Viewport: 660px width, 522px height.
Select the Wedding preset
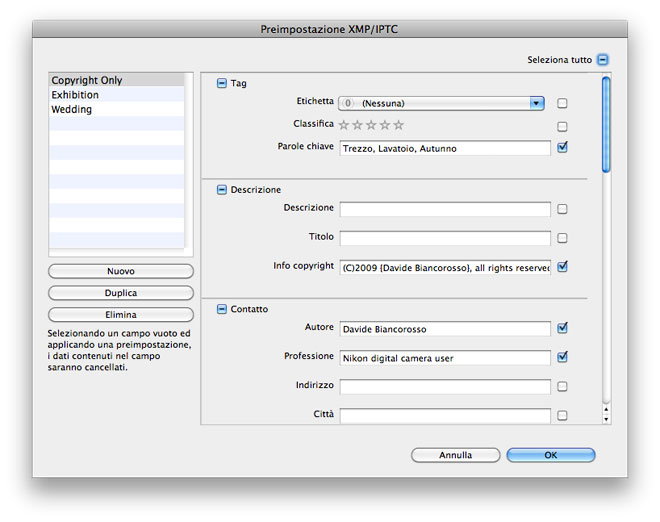click(x=117, y=109)
